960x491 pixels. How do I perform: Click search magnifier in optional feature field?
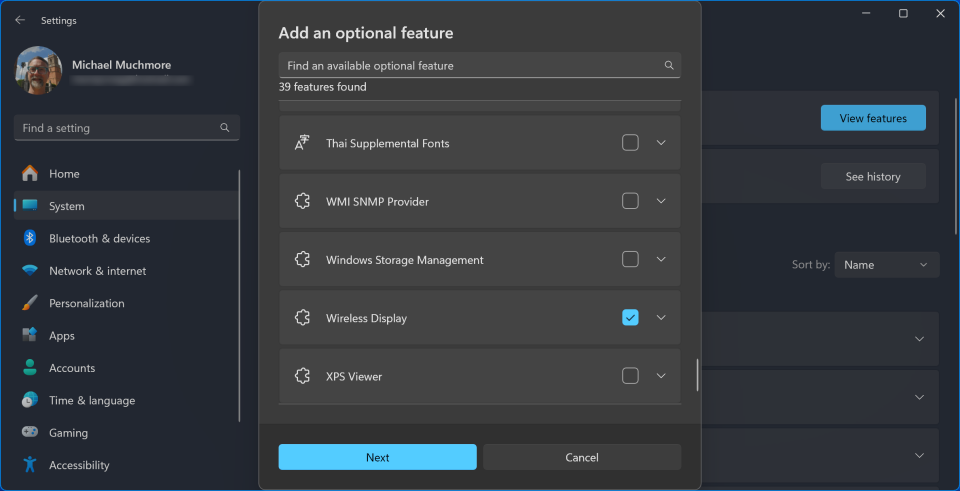tap(669, 66)
